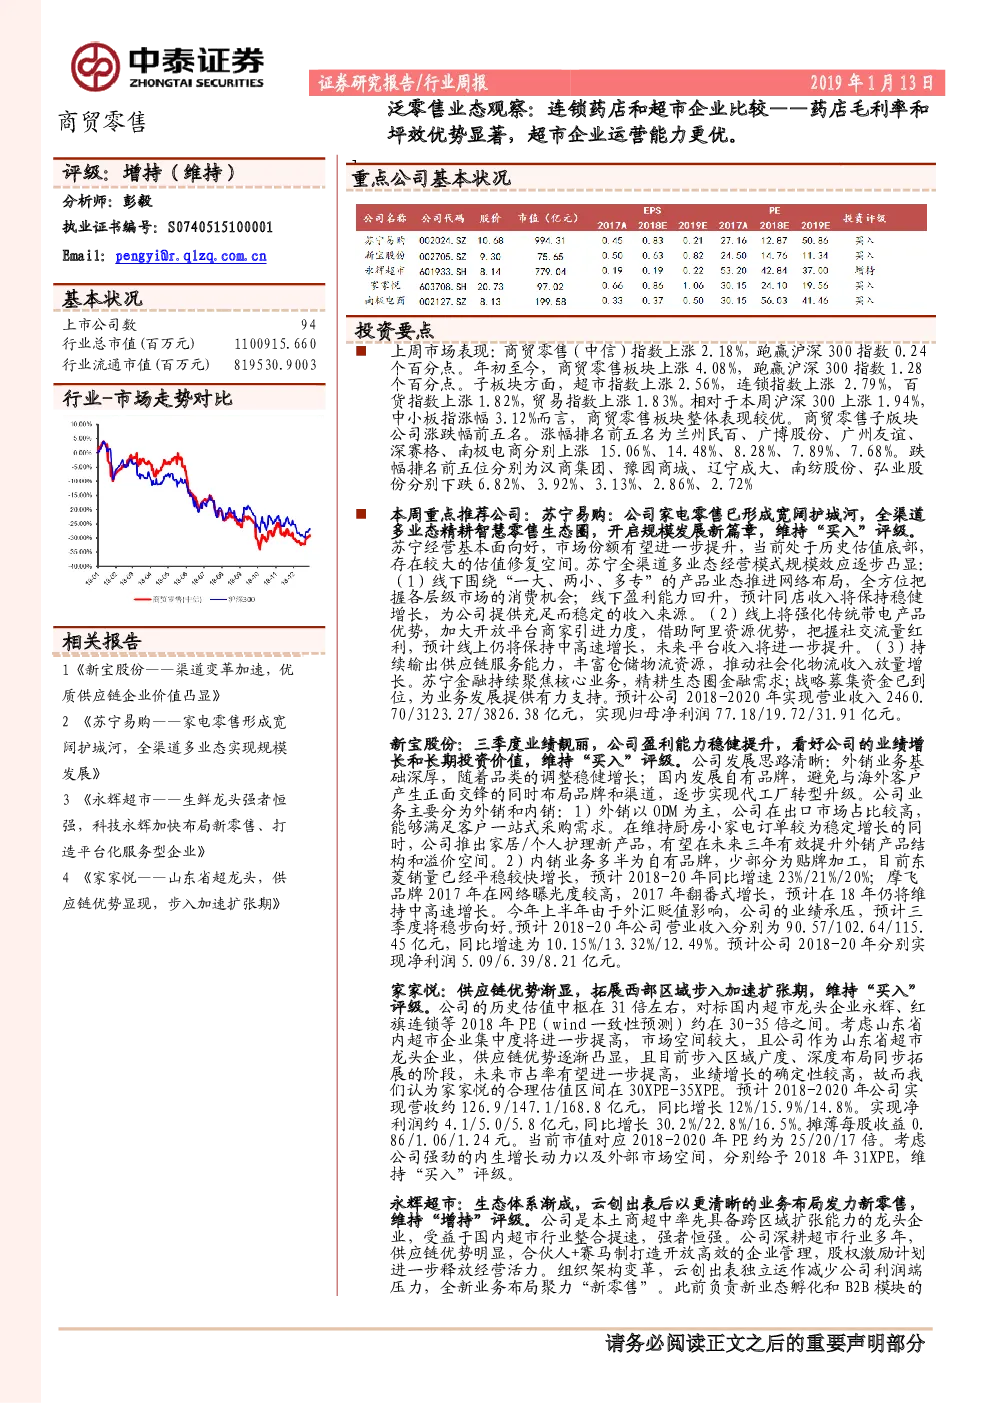Click the rating heading 评级：增持（维持）
The image size is (992, 1403).
coord(149,173)
